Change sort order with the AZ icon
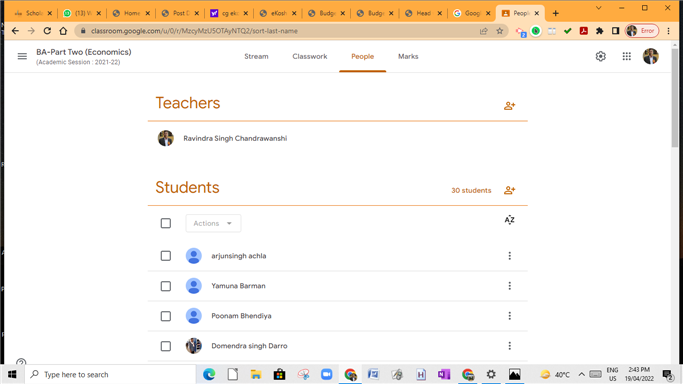Screen dimensions: 683x384 (509, 220)
